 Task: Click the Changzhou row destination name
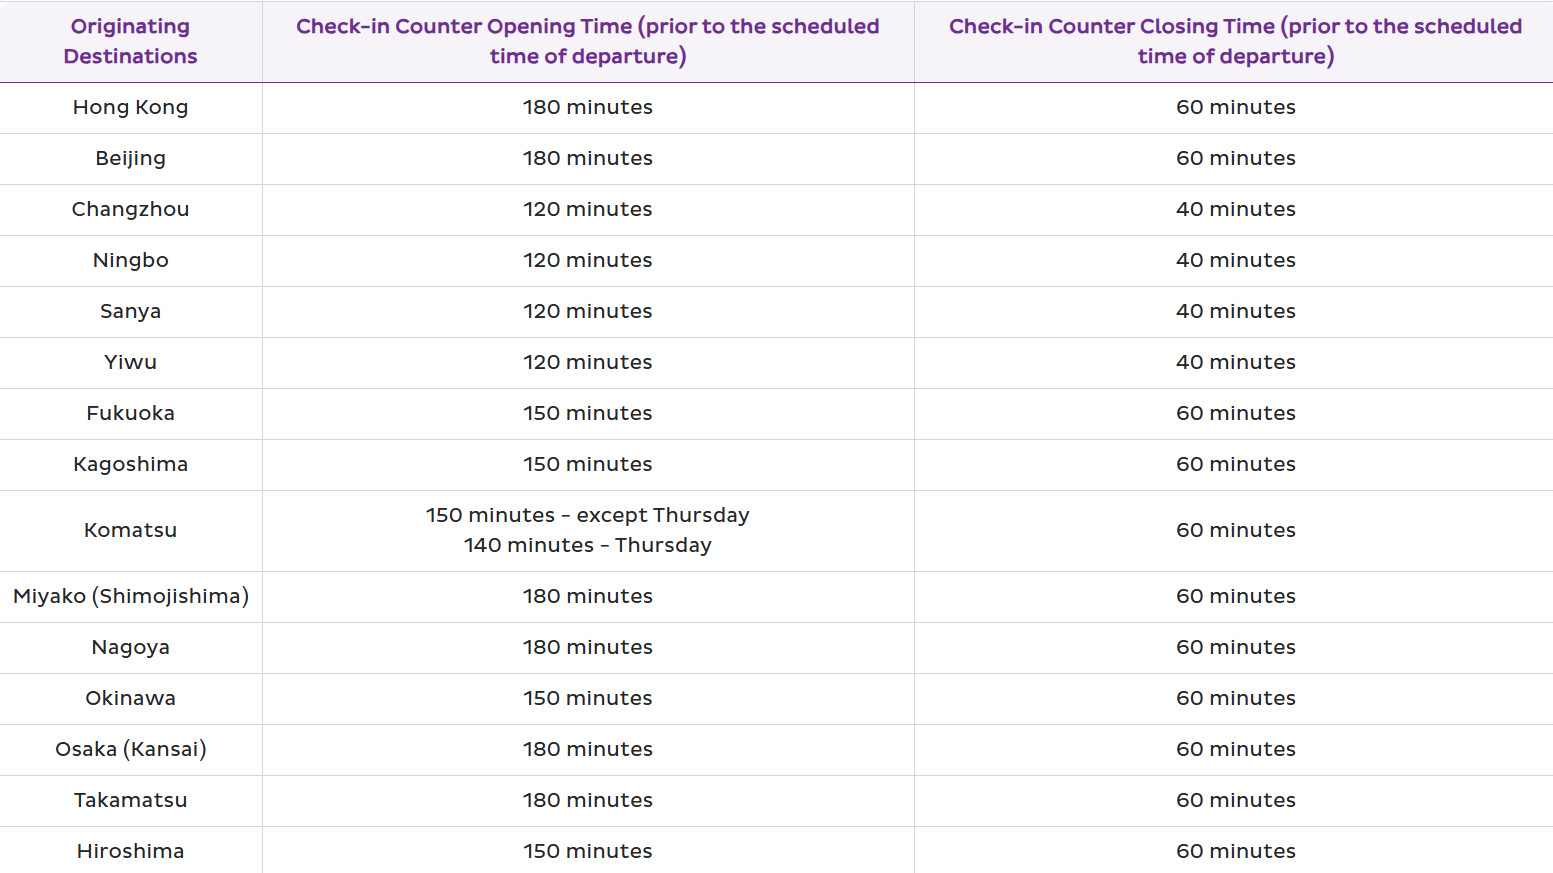[x=130, y=209]
